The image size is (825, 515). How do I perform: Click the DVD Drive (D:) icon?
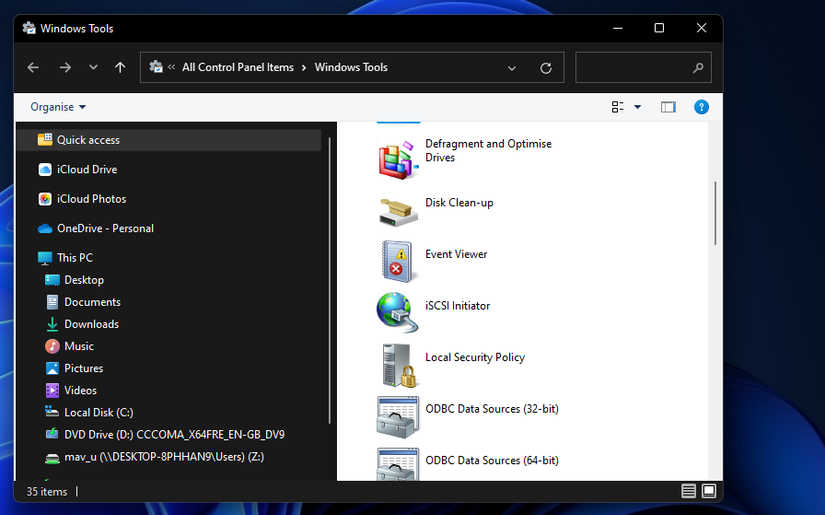point(52,434)
